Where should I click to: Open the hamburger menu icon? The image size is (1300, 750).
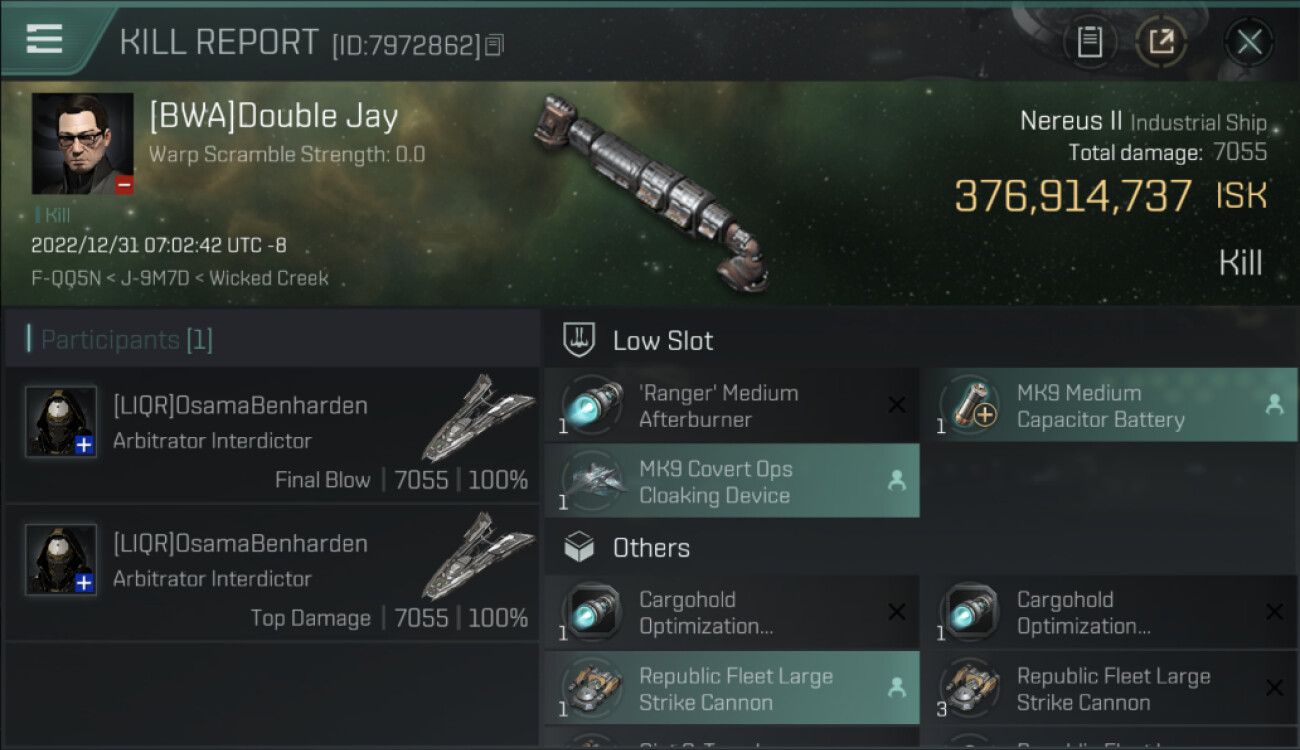(x=44, y=39)
